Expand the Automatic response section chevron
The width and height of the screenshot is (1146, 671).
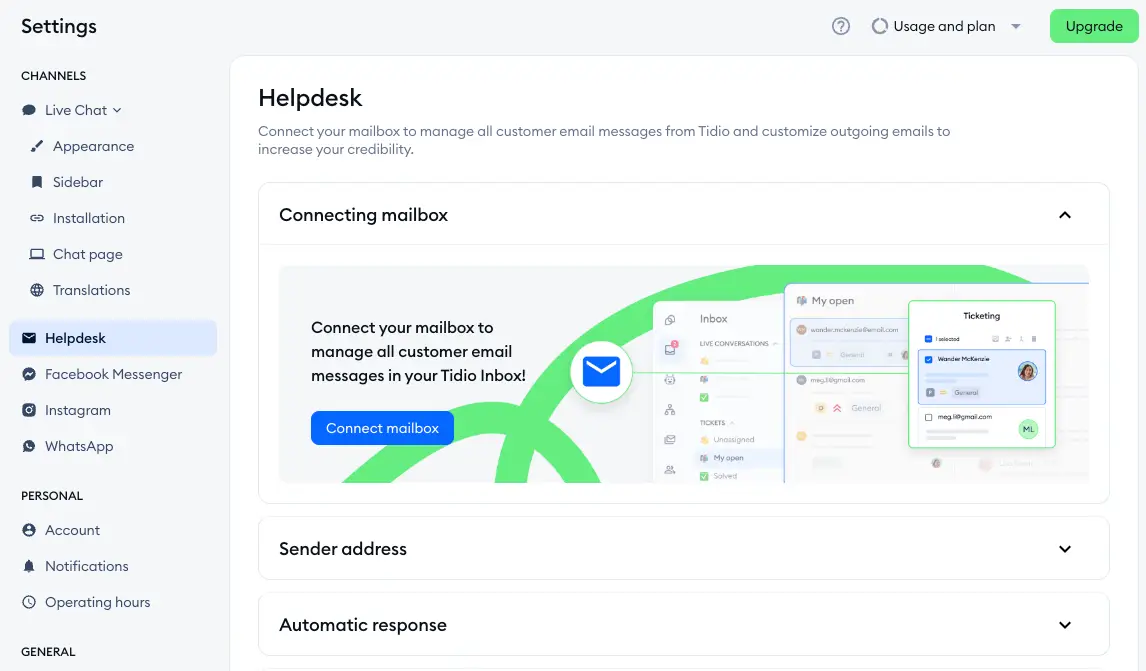click(1065, 625)
